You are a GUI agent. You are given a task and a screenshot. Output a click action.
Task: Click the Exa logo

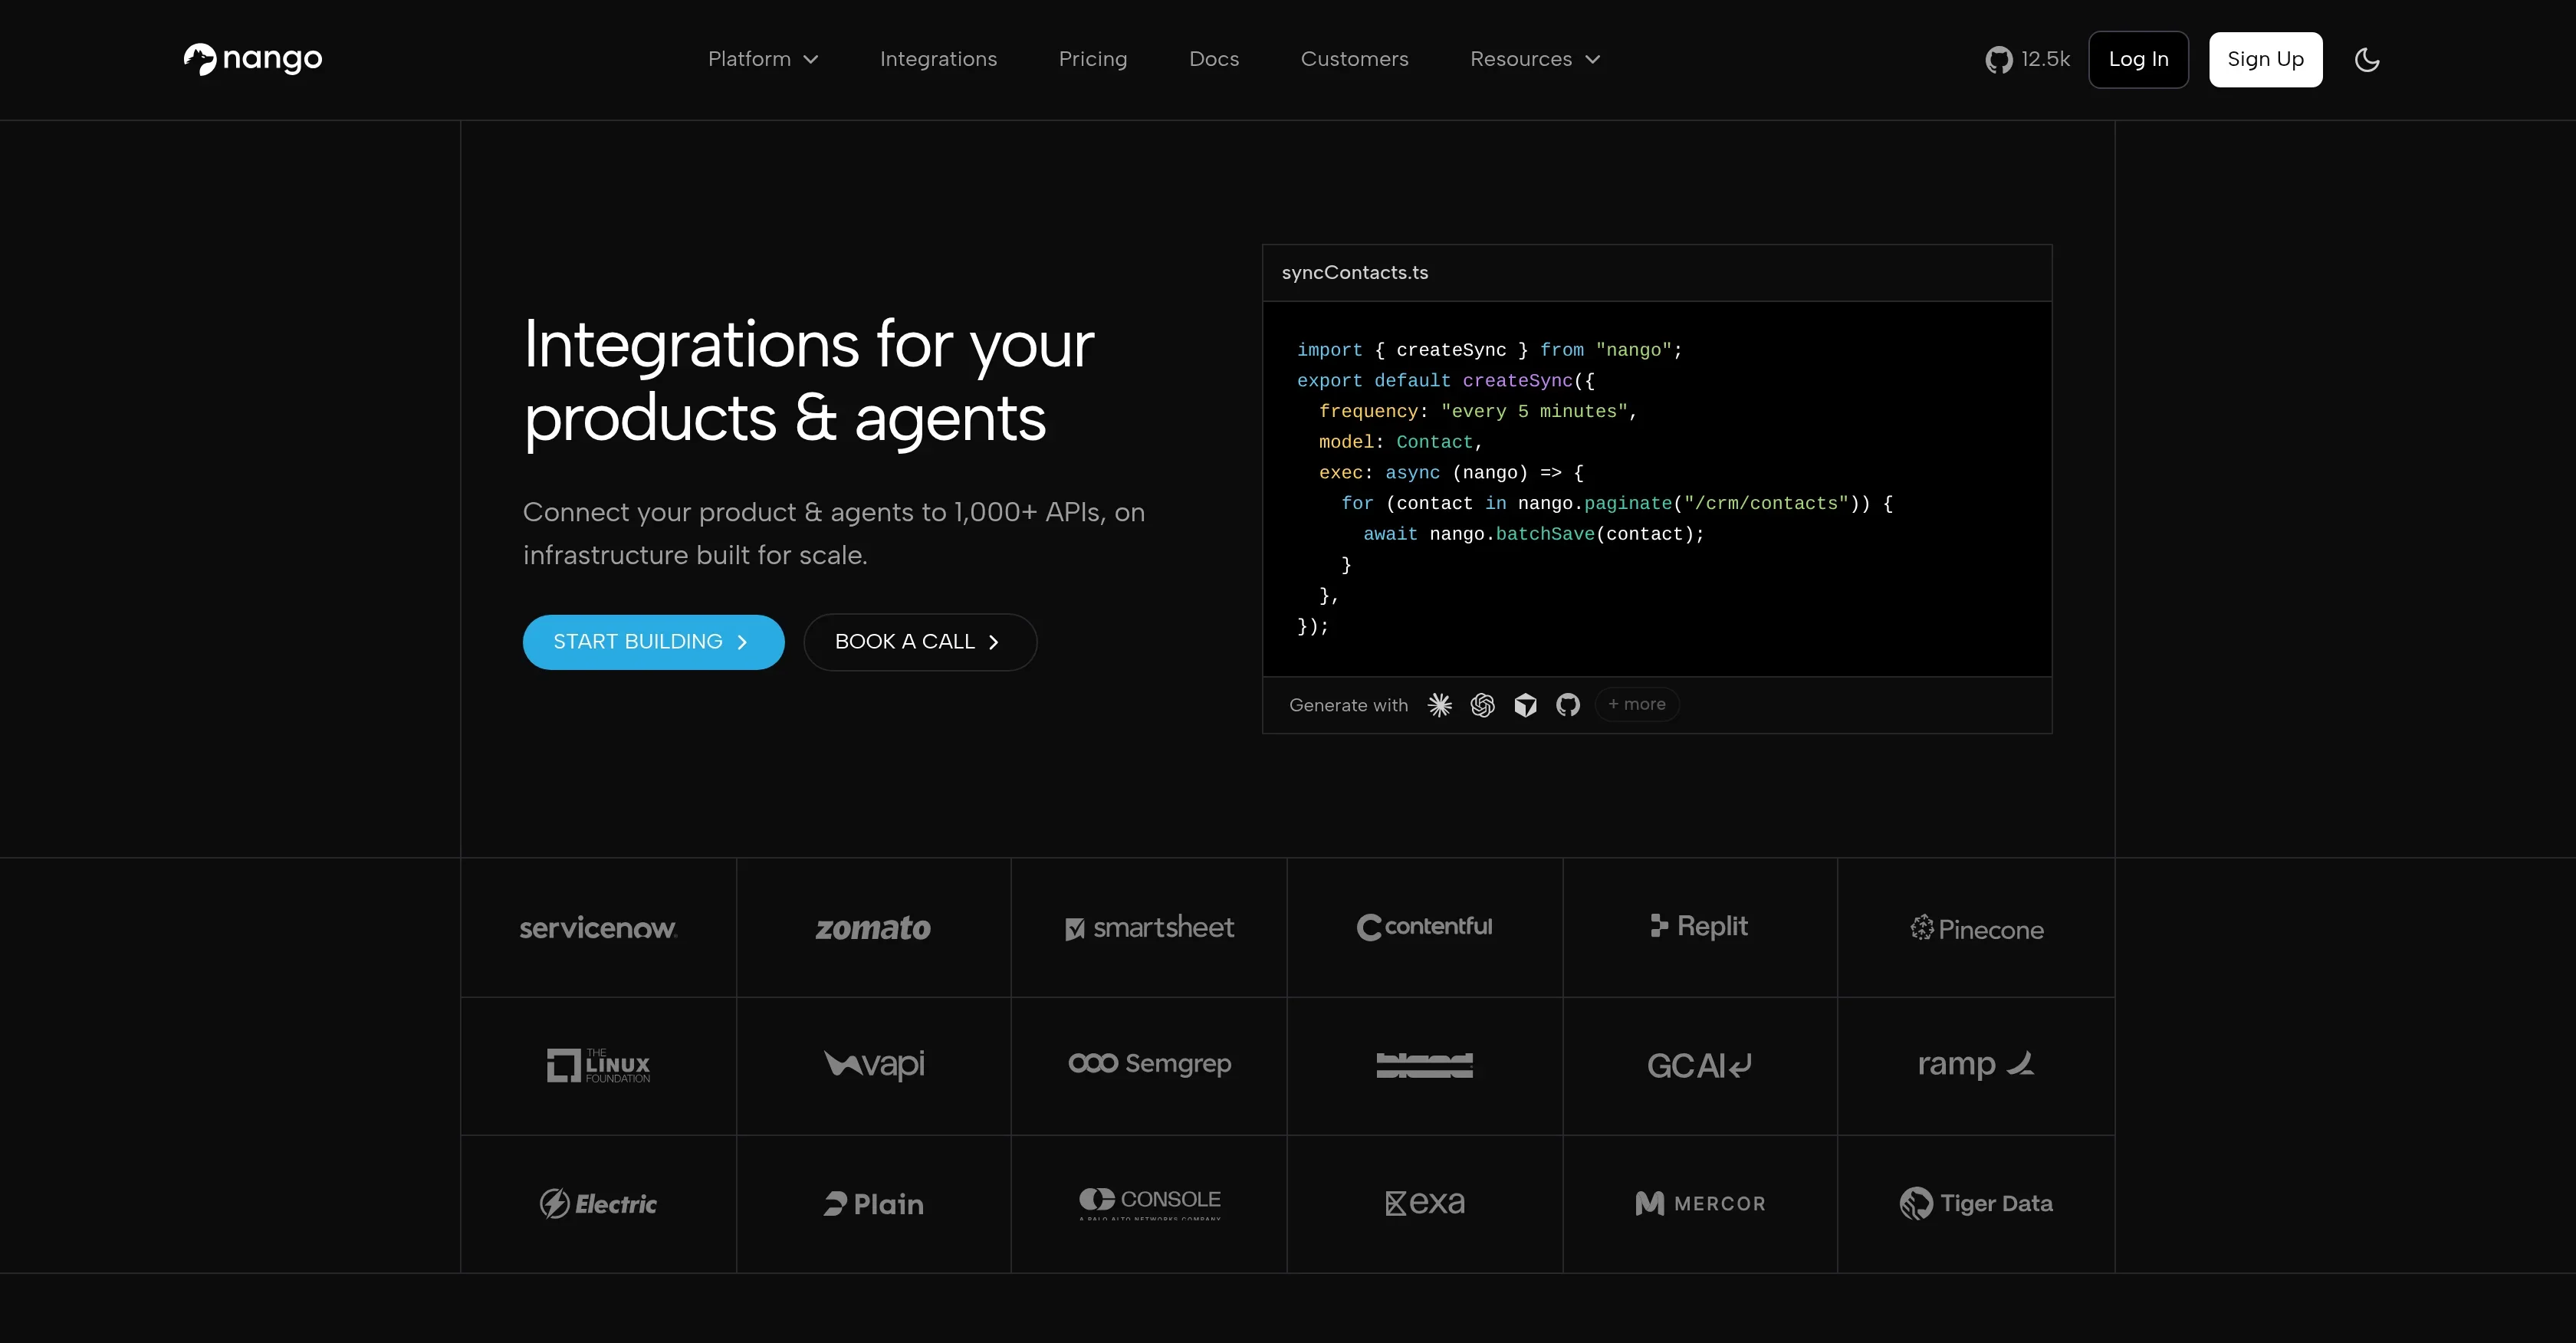pos(1424,1203)
